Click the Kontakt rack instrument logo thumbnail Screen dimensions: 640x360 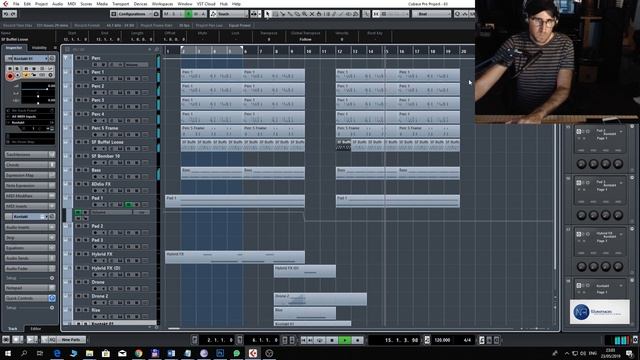[x=600, y=312]
